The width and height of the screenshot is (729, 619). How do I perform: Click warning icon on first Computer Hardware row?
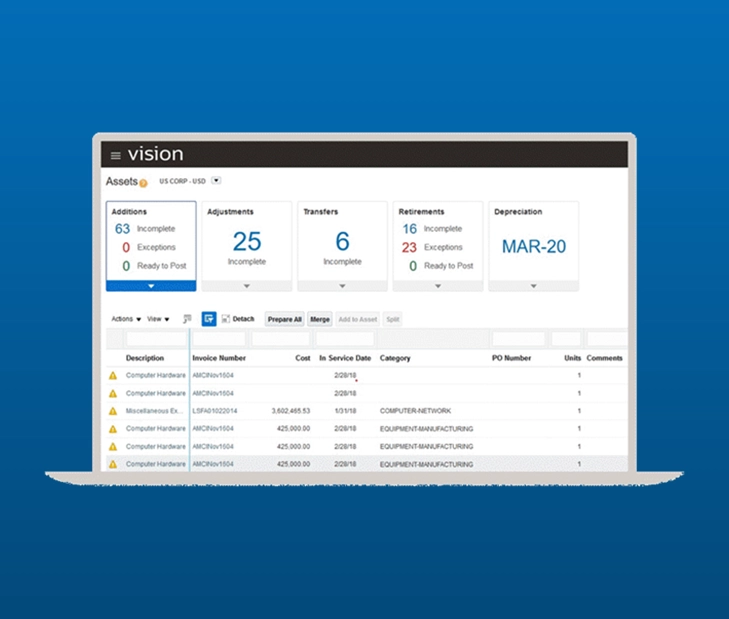pos(113,376)
